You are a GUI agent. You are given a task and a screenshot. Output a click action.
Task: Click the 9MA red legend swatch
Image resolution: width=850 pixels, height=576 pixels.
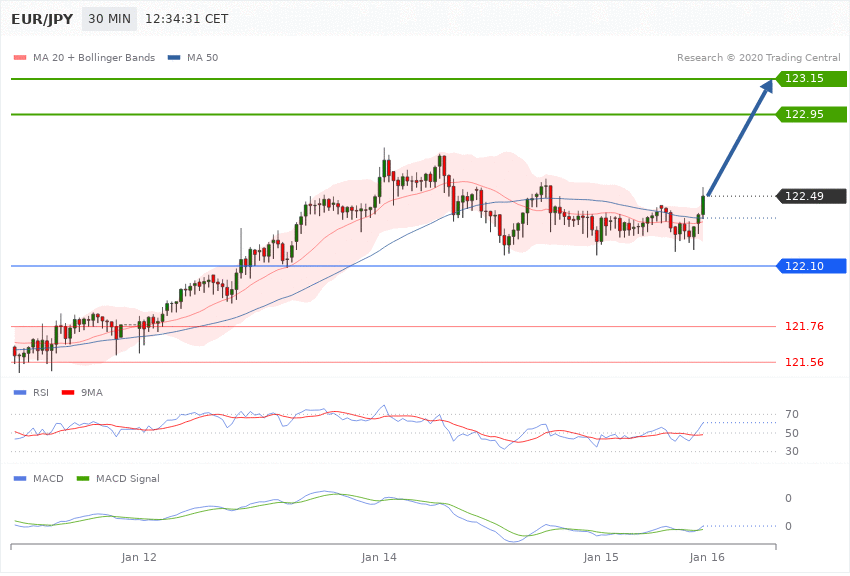pos(68,392)
